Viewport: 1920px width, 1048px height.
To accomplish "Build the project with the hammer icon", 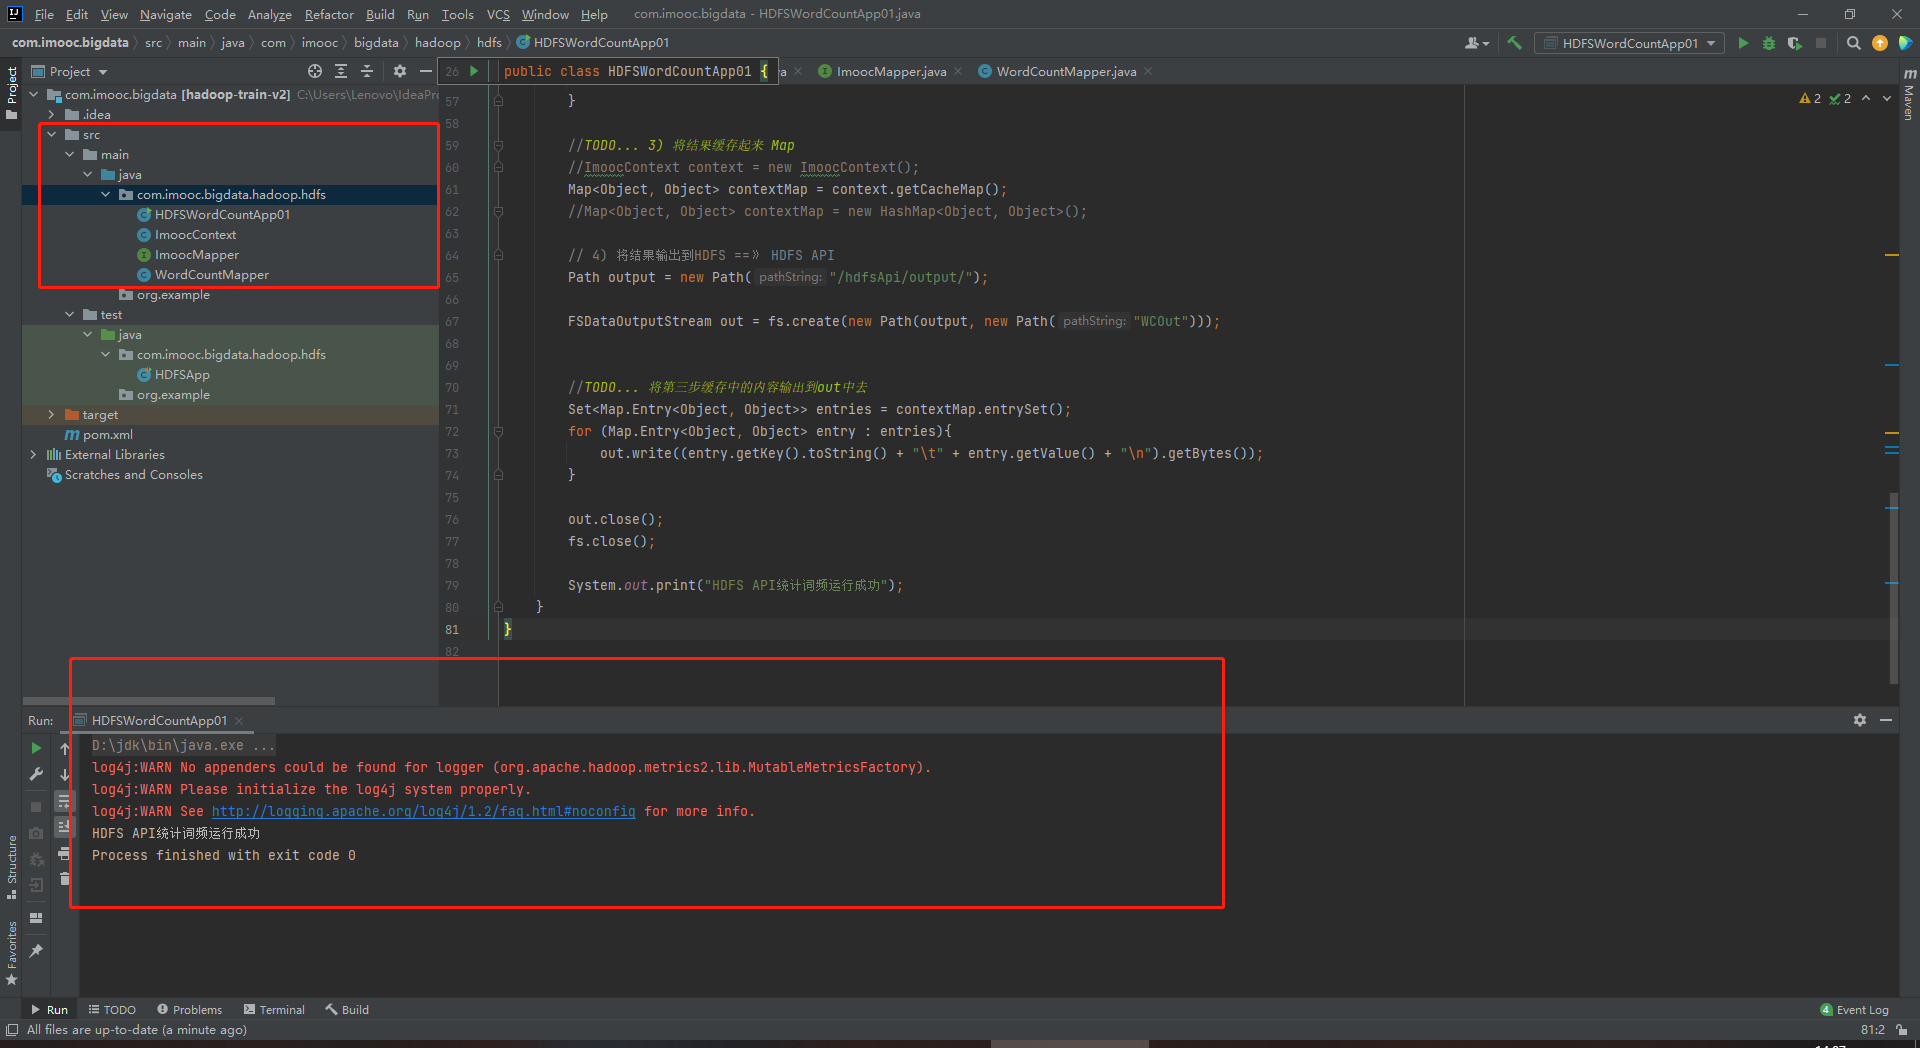I will (1514, 43).
